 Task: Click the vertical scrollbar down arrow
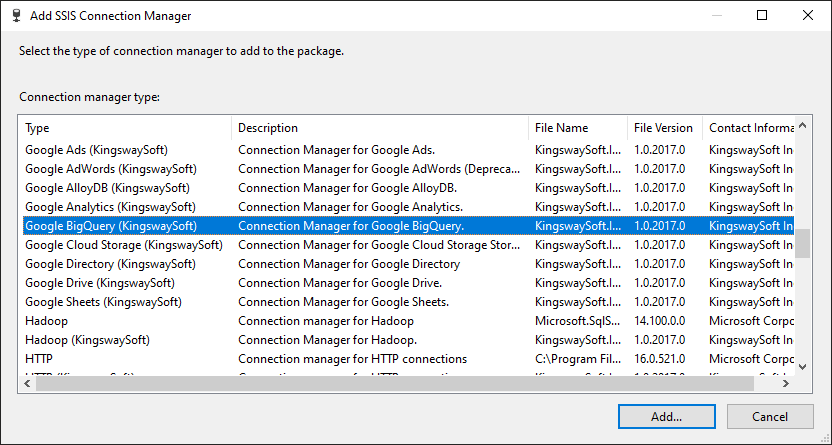(802, 367)
